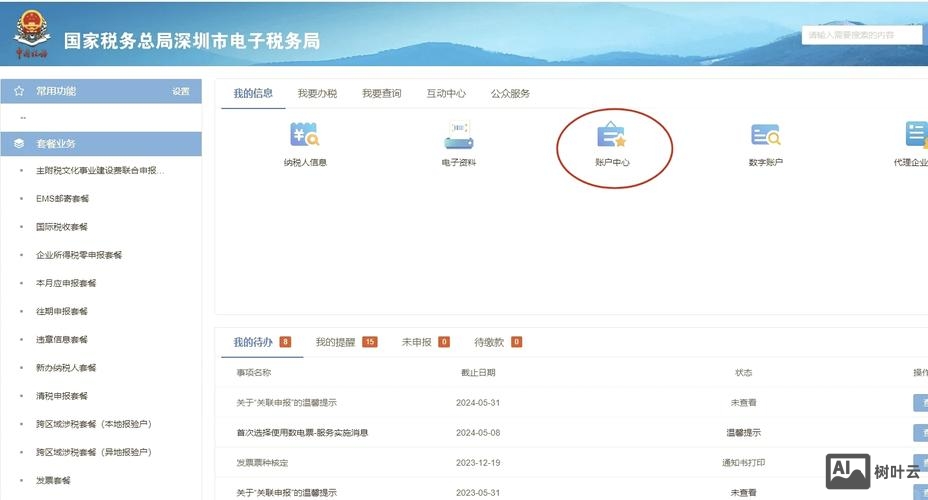Open the 违章信息套餐 item
This screenshot has width=928, height=500.
[62, 340]
